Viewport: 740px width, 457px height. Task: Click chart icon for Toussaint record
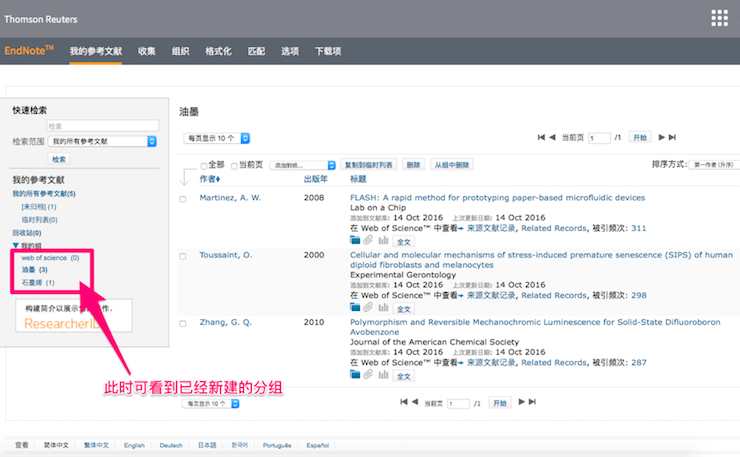383,307
